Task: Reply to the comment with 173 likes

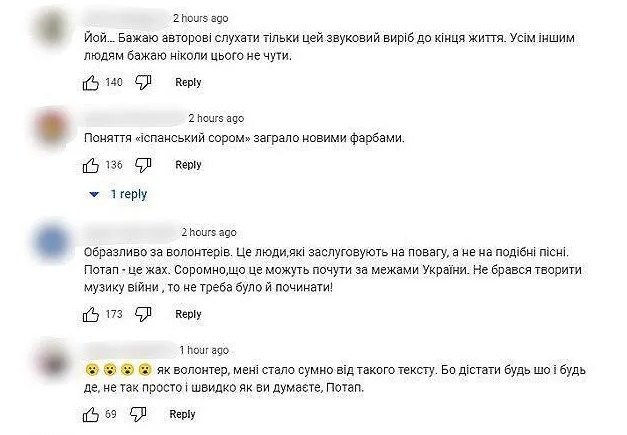Action: pos(188,314)
